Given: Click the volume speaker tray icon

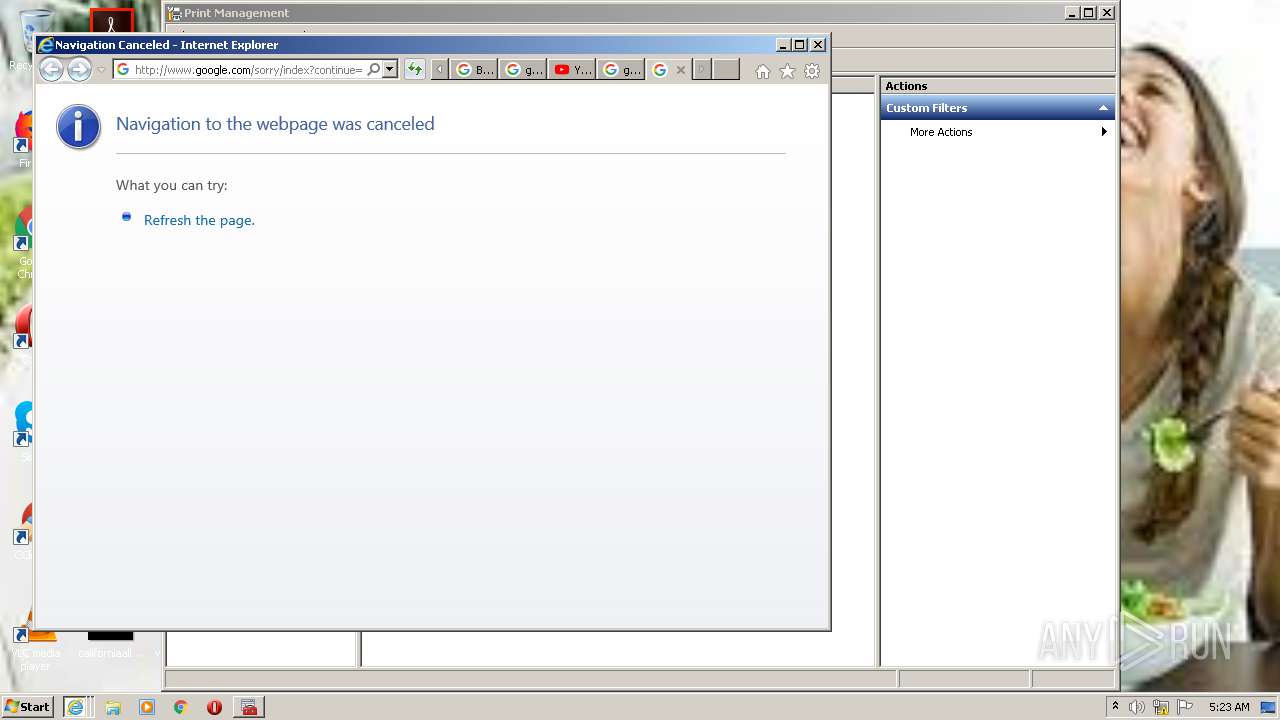Looking at the screenshot, I should [x=1137, y=707].
